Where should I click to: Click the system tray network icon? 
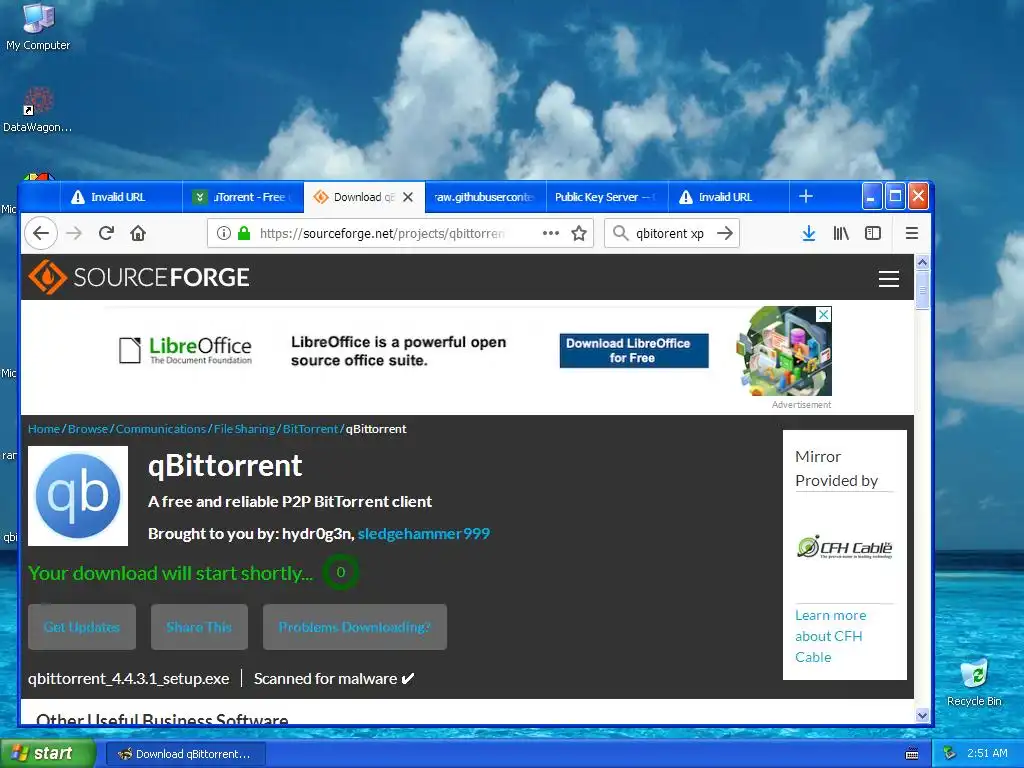tap(949, 753)
